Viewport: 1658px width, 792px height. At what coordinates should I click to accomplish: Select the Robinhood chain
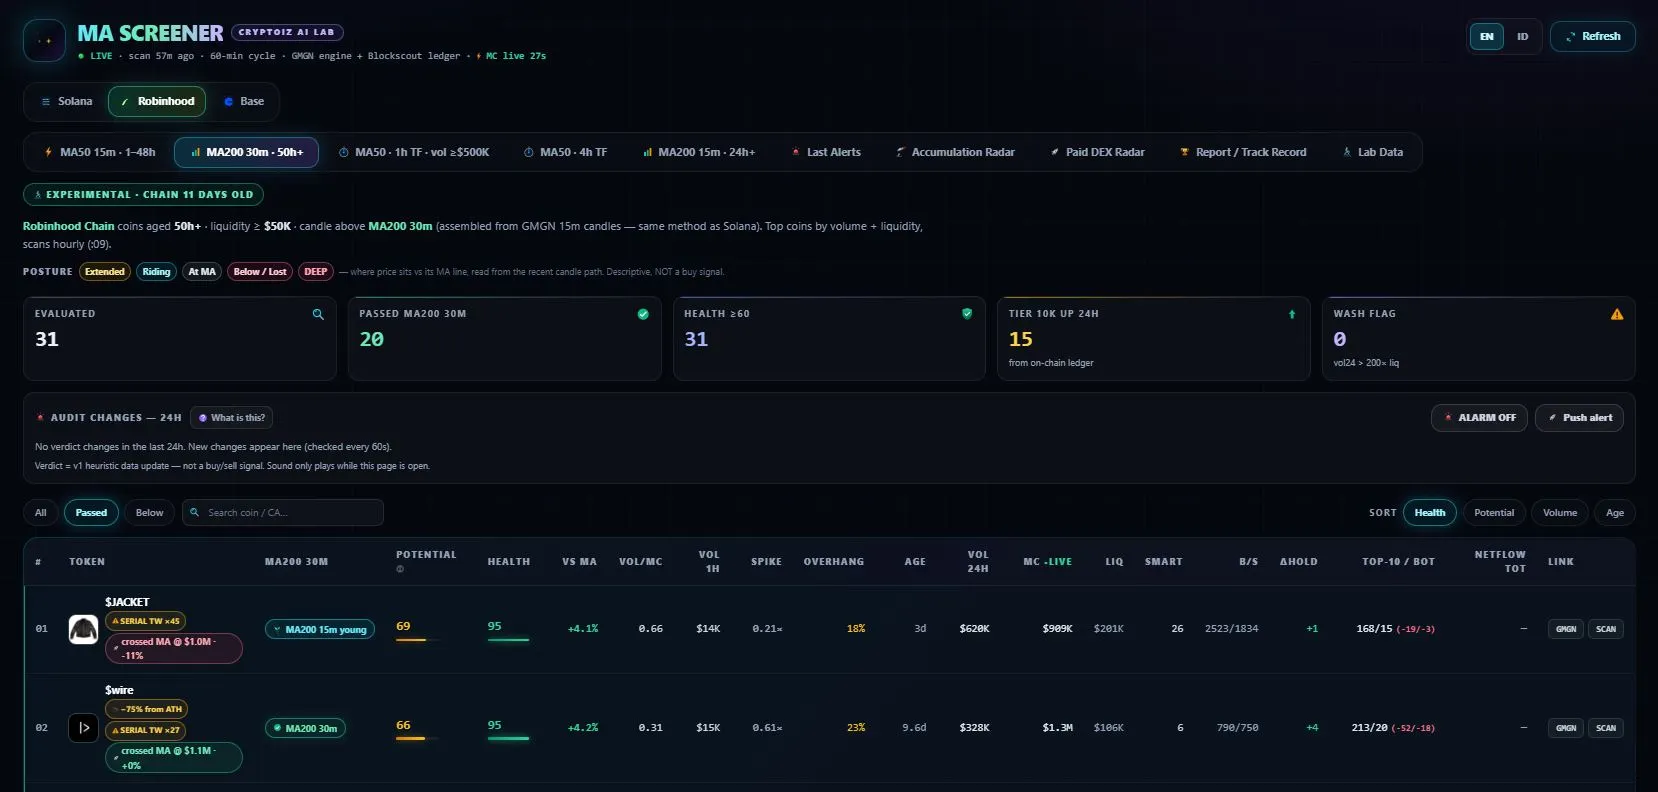click(x=157, y=102)
